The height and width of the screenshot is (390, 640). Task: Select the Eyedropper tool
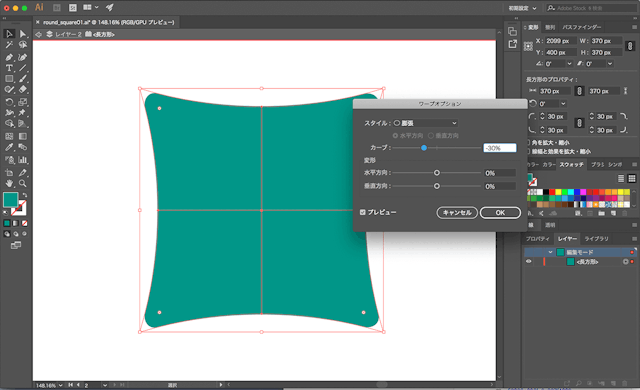[9, 147]
